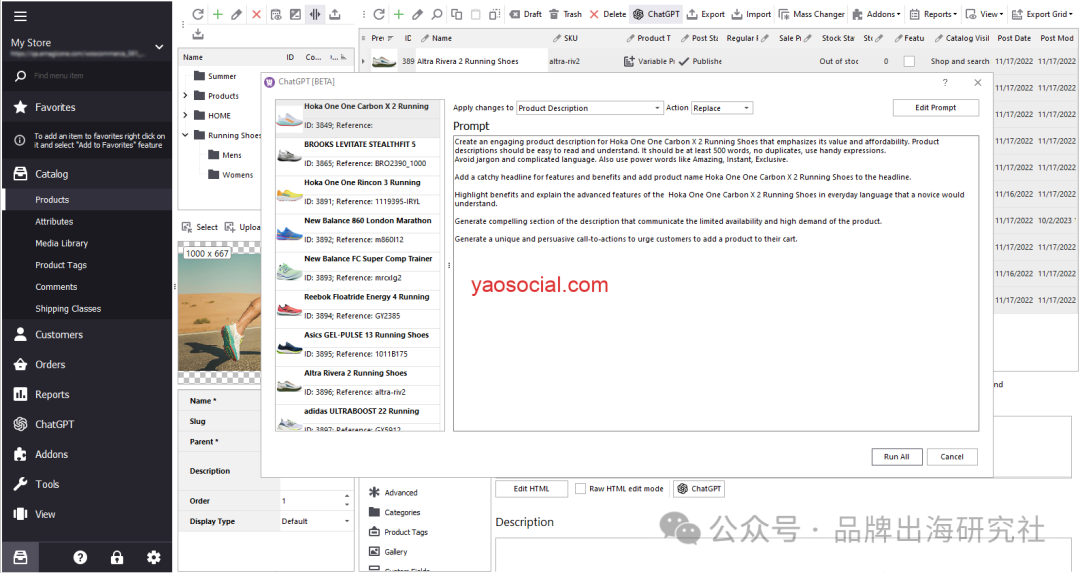Viewport: 1080px width, 573px height.
Task: Toggle the Featured checkbox for Altra Rivera 2
Action: [909, 61]
